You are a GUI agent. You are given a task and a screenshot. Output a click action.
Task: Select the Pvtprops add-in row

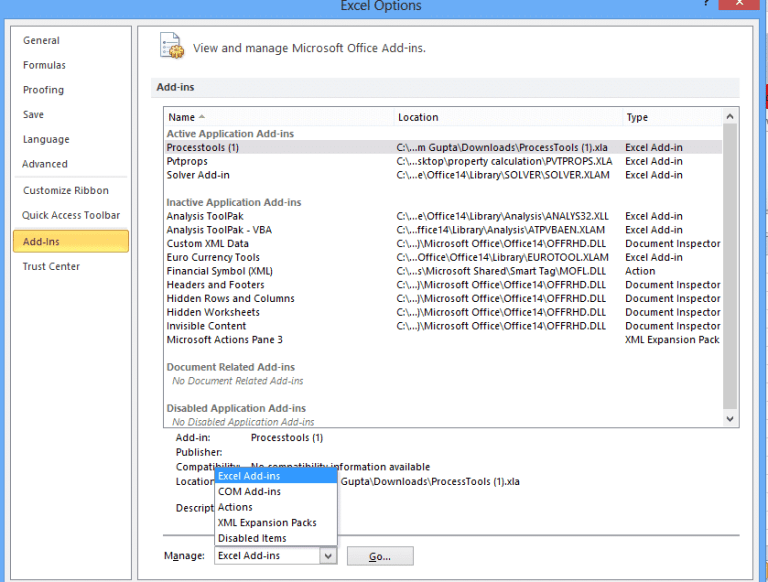[x=443, y=161]
